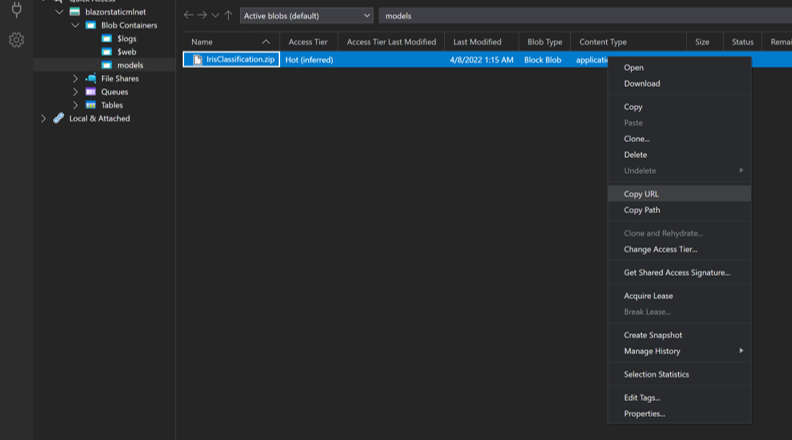Select the Queues tree label
The width and height of the screenshot is (792, 440).
coord(115,92)
